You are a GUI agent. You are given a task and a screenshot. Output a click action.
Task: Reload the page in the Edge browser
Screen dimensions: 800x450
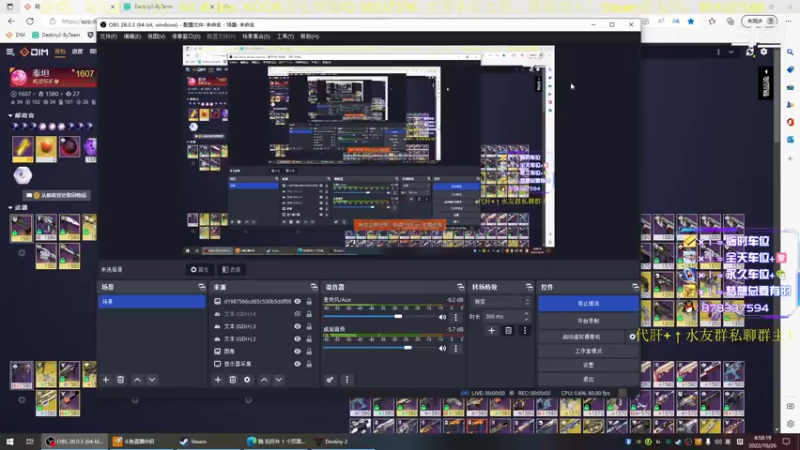click(30, 21)
